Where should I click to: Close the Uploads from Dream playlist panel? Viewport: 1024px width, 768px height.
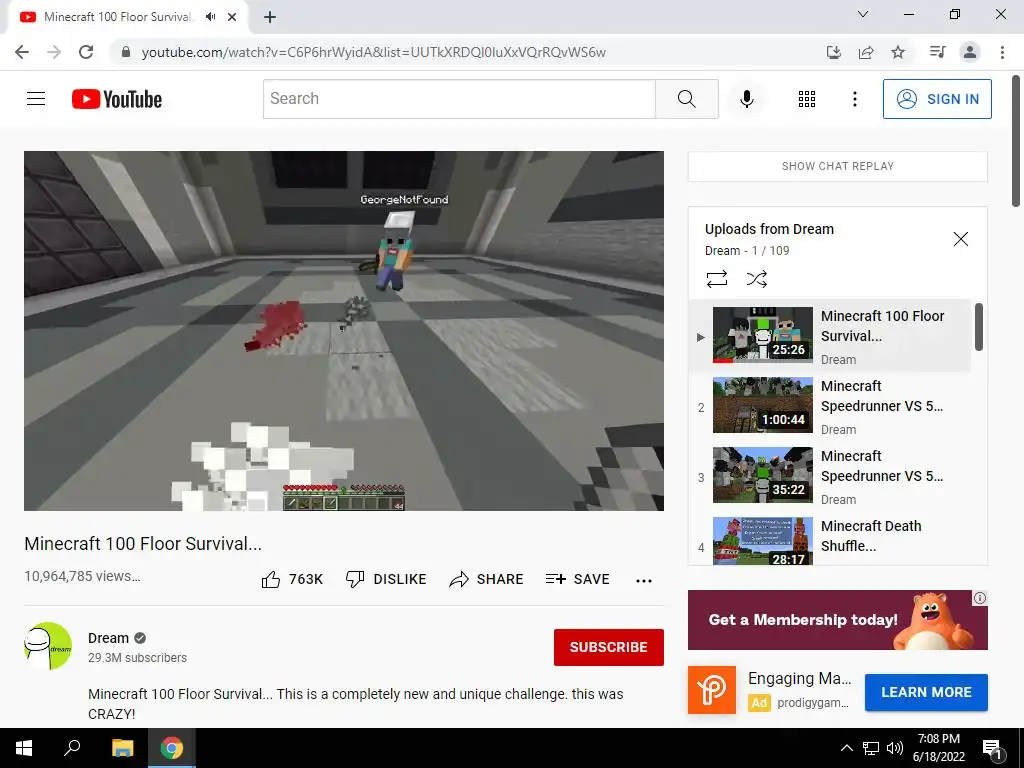(960, 239)
